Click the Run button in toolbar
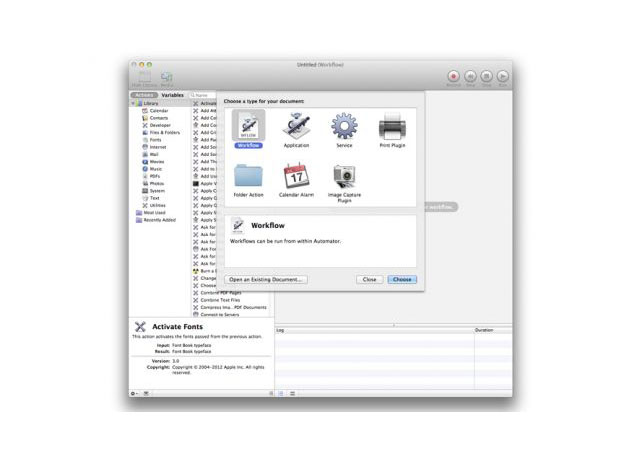The image size is (640, 460). (x=503, y=76)
